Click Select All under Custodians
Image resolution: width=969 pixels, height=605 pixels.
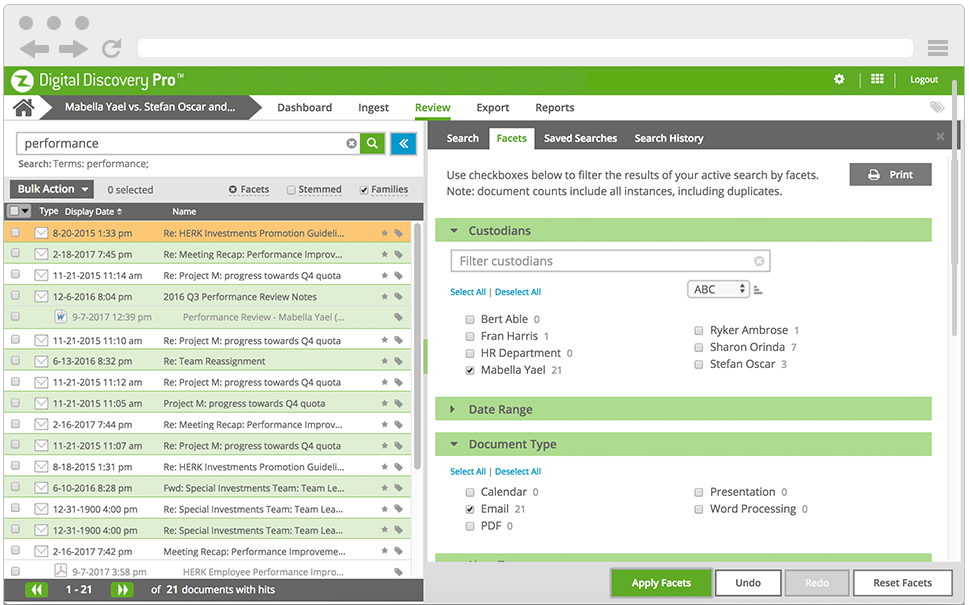468,292
